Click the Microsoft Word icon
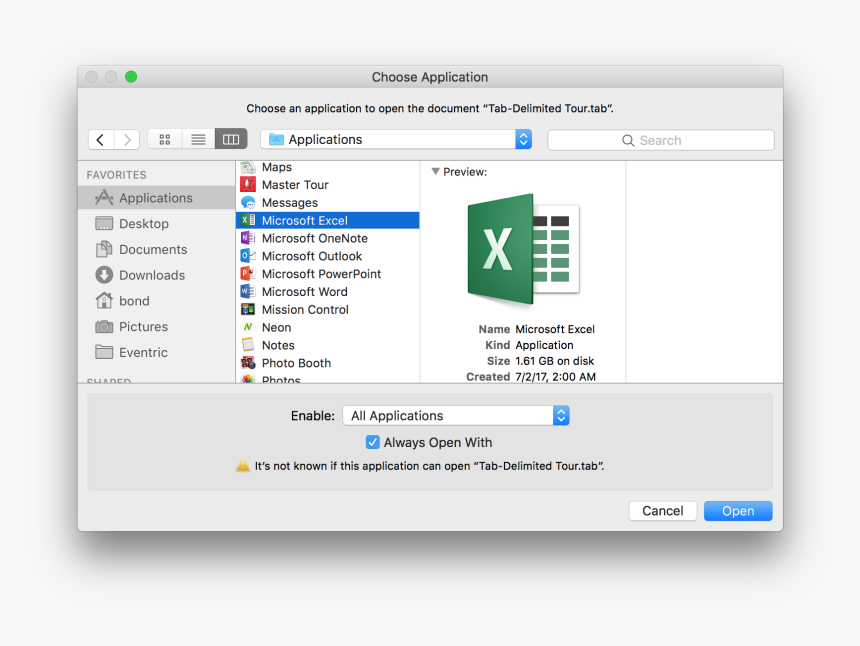 [248, 292]
